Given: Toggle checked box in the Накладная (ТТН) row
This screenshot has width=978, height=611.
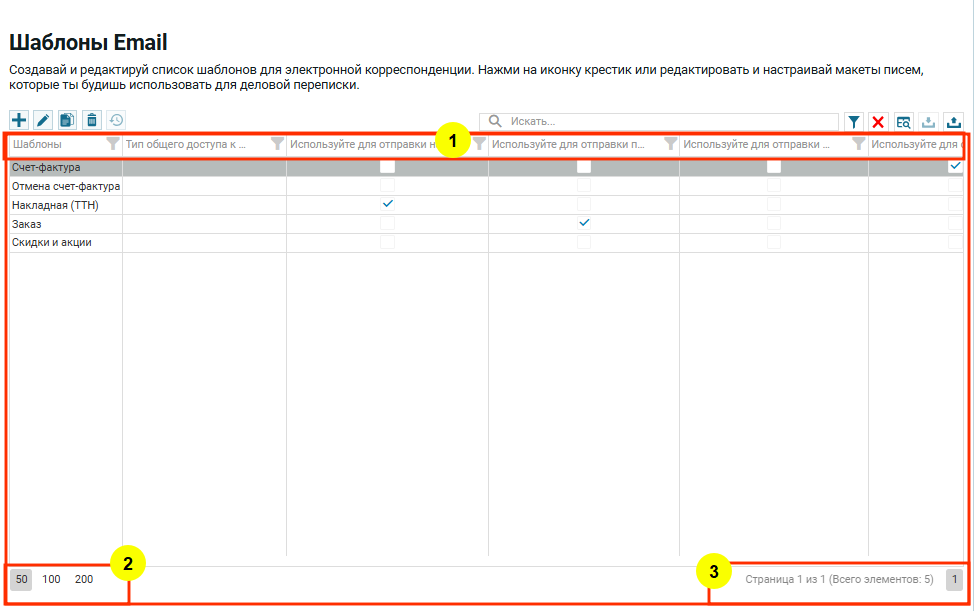Looking at the screenshot, I should 388,204.
